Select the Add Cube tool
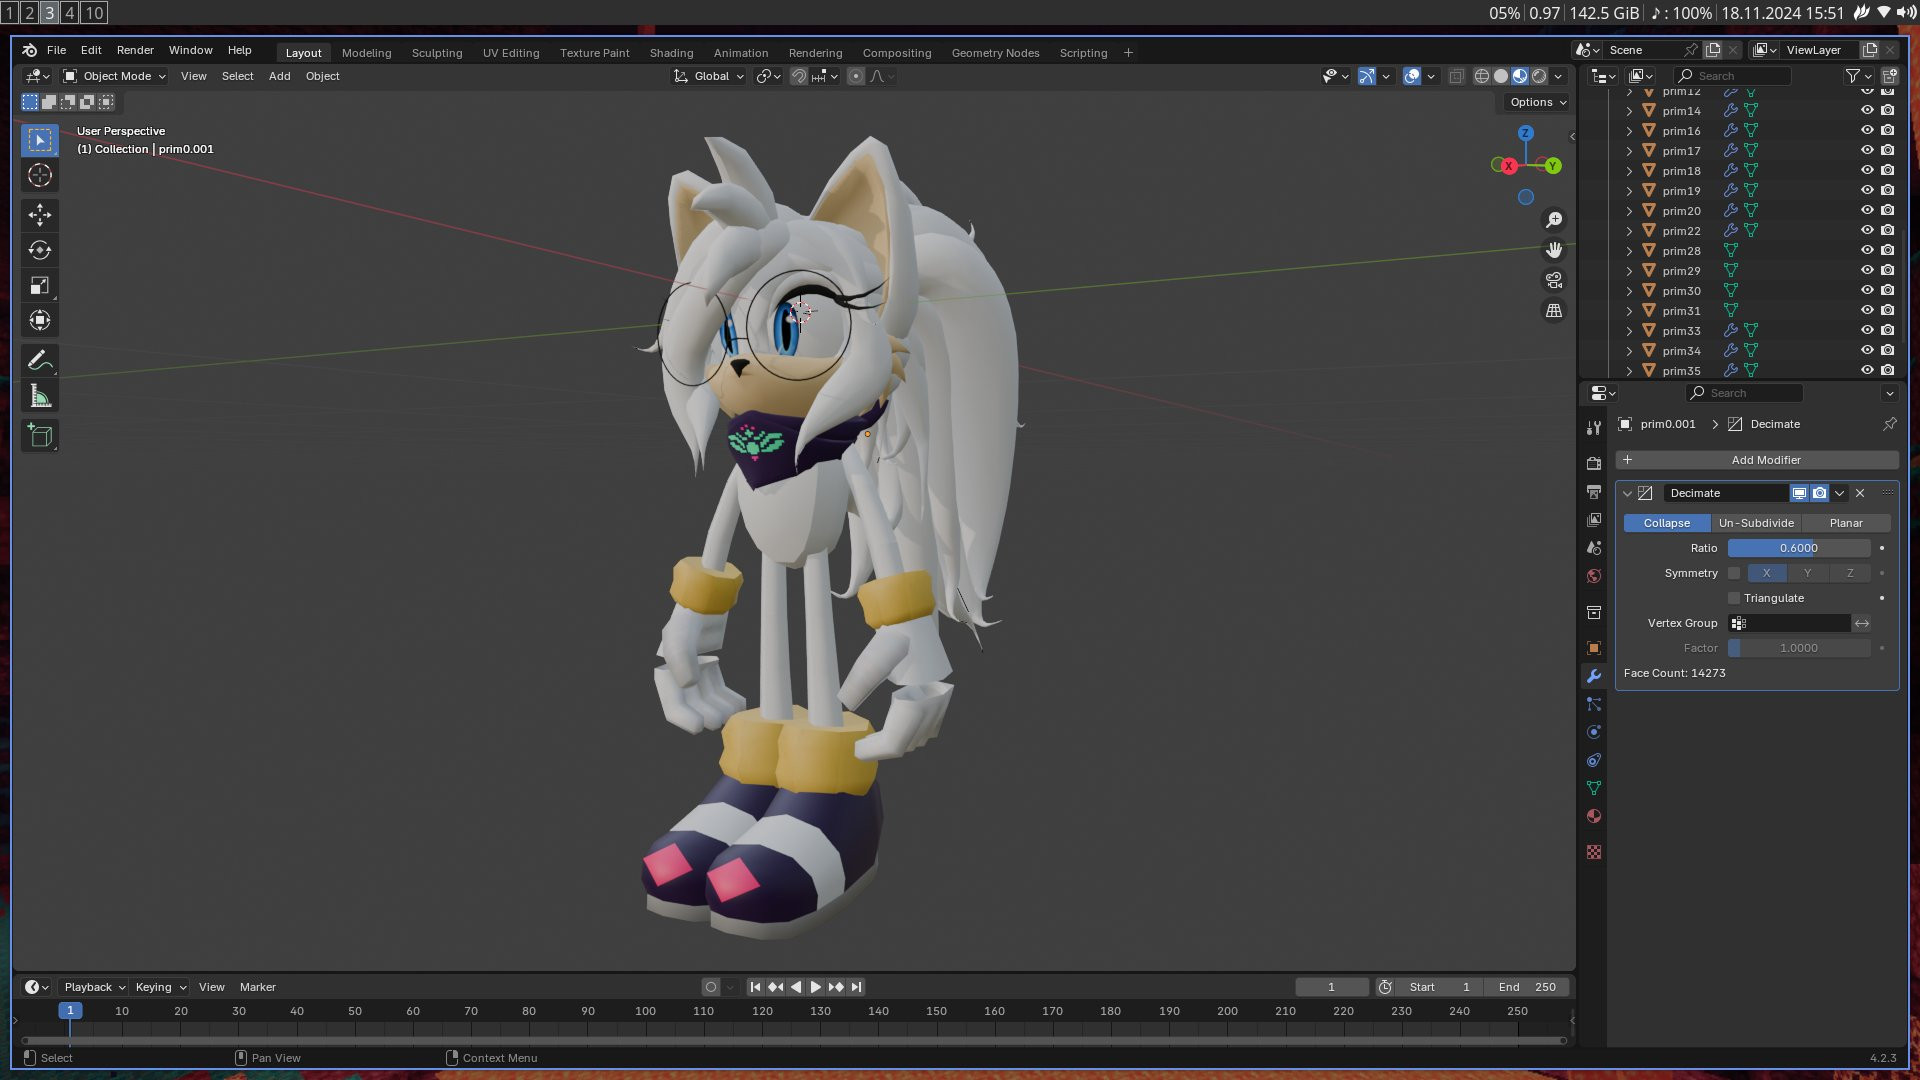Image resolution: width=1920 pixels, height=1080 pixels. pyautogui.click(x=40, y=436)
